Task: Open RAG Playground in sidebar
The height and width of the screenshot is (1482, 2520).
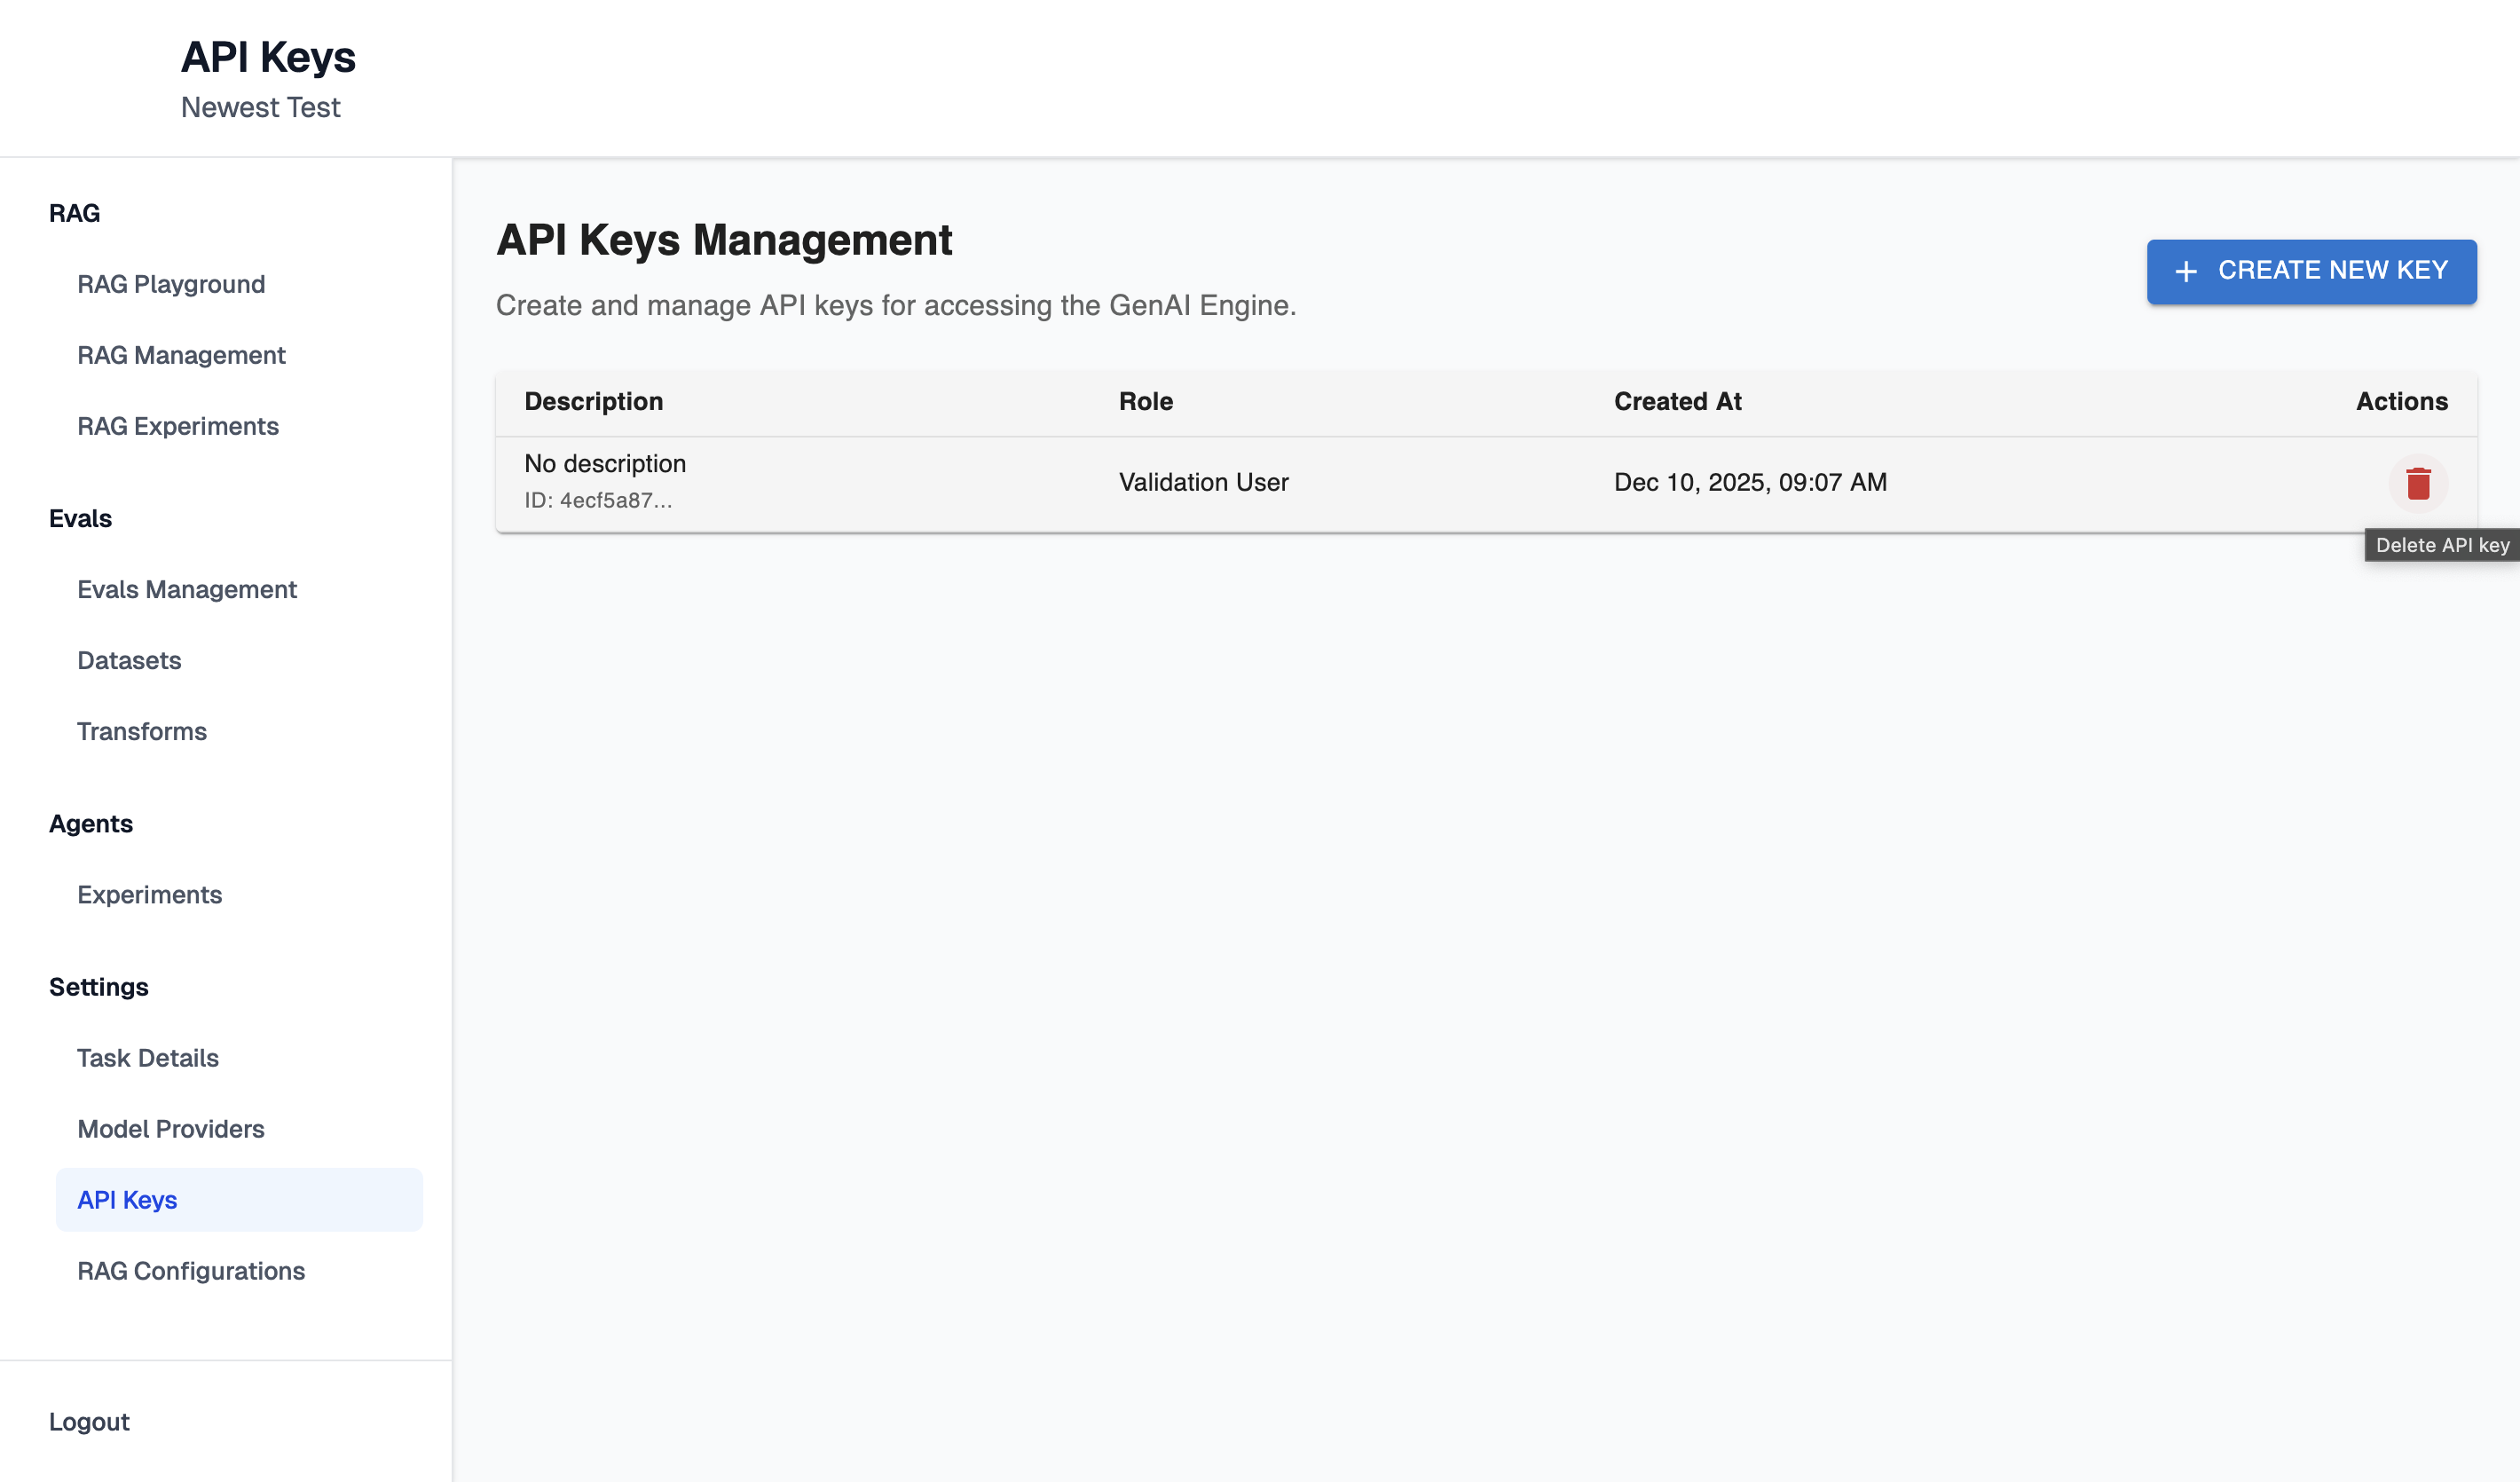Action: coord(171,284)
